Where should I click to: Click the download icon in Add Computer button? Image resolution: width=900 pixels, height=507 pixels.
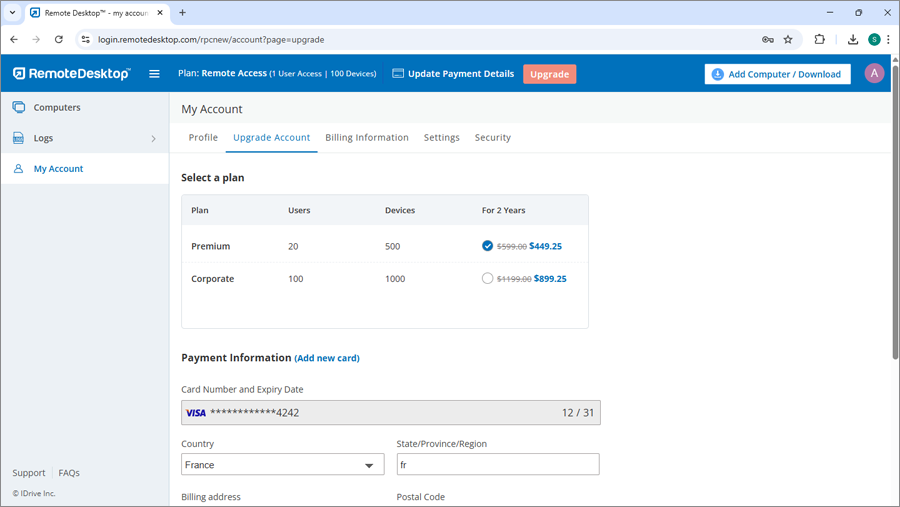coord(717,74)
